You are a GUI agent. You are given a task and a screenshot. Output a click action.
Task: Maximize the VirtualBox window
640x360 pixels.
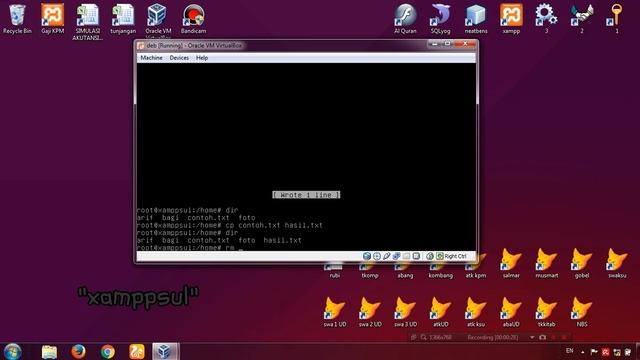click(x=448, y=44)
